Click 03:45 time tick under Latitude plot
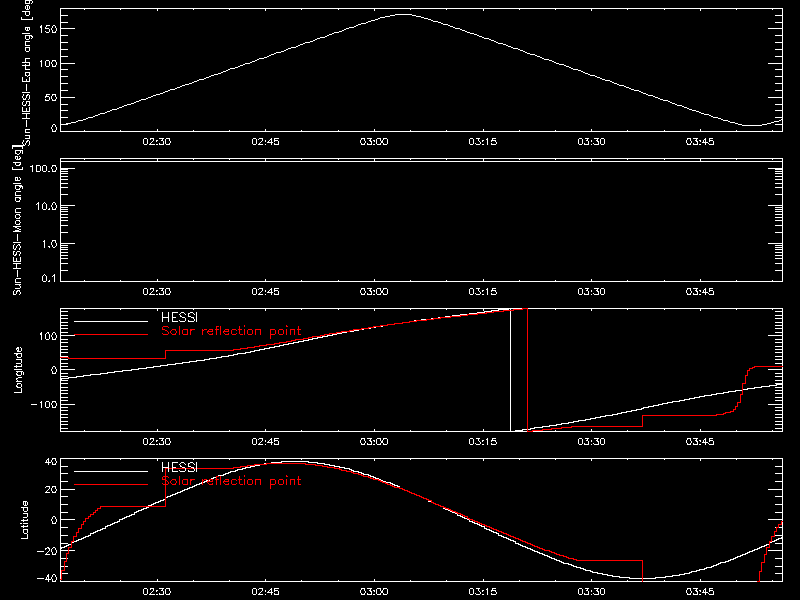 click(700, 591)
